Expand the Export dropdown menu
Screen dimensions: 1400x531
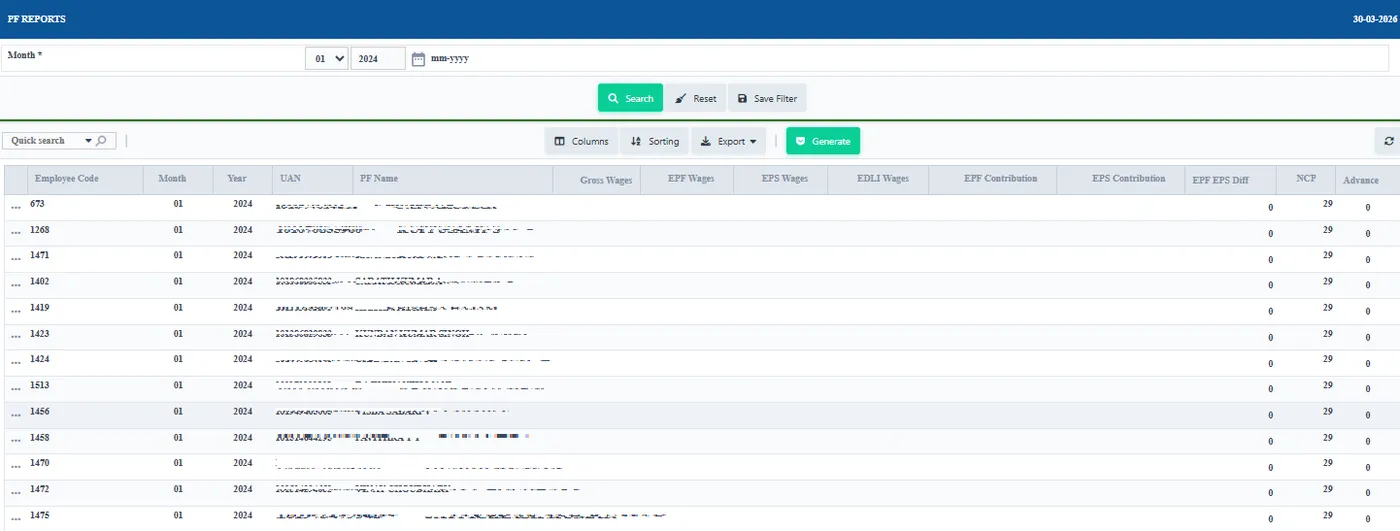click(x=728, y=141)
